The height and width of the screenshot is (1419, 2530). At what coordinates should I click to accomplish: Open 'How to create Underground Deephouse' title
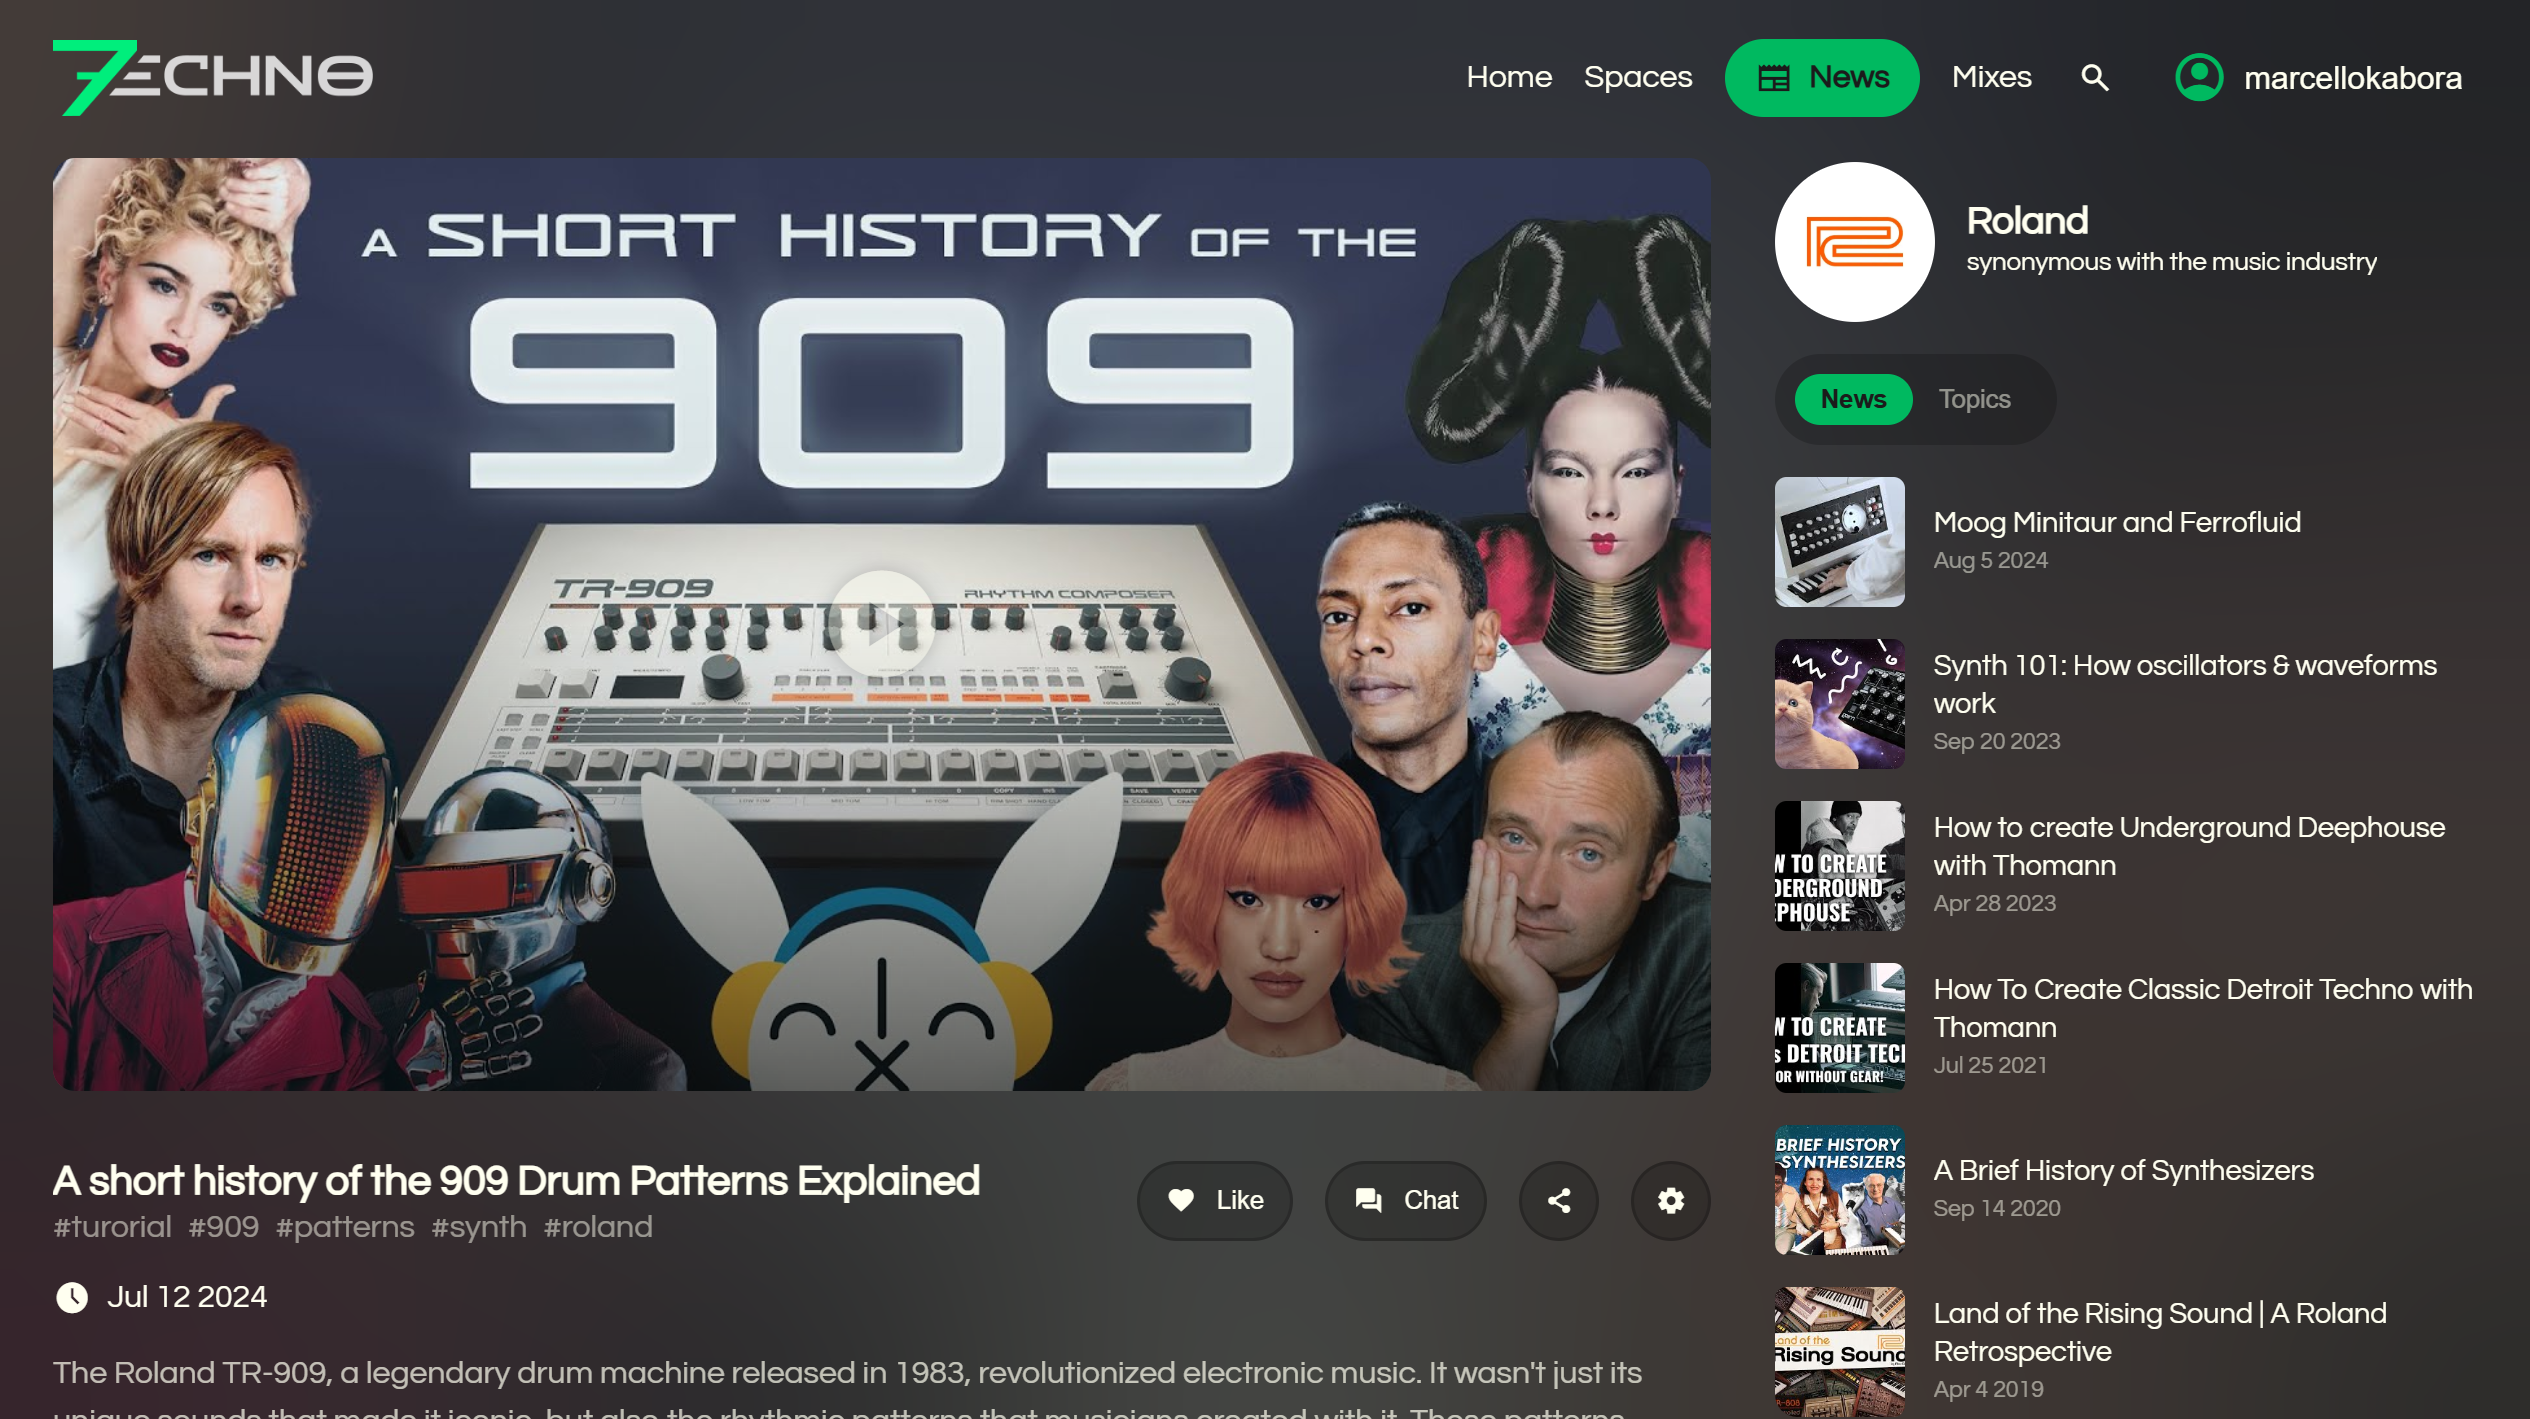pyautogui.click(x=2188, y=846)
